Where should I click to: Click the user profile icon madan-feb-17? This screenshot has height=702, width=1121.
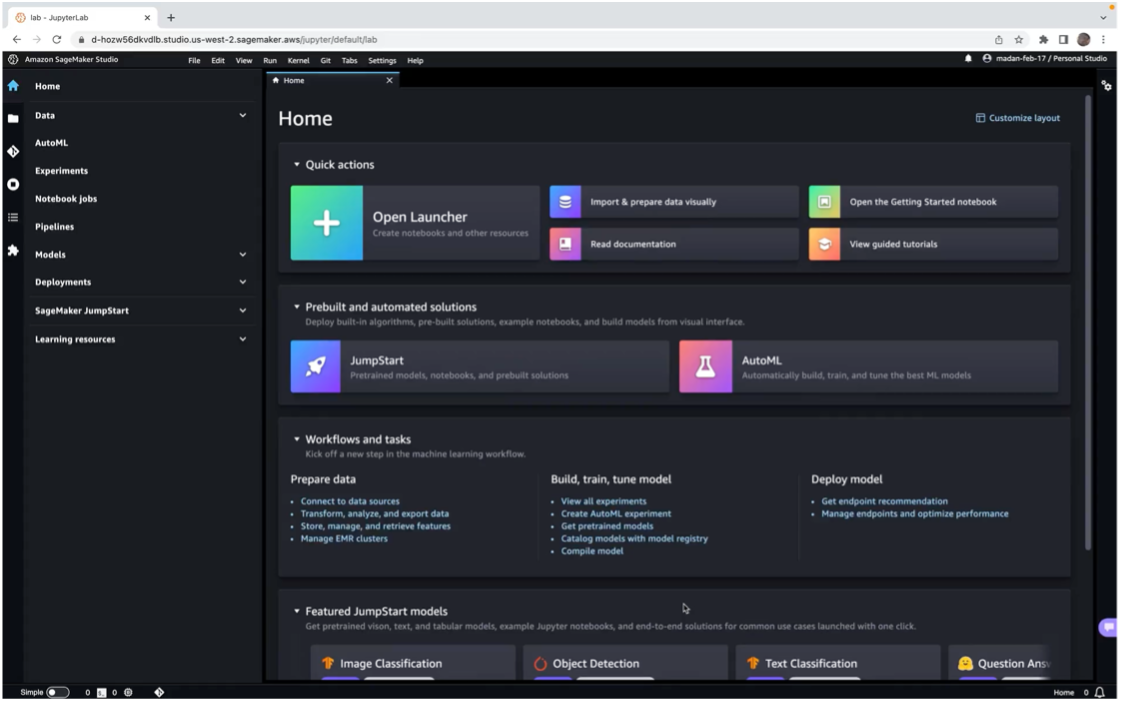[x=987, y=59]
